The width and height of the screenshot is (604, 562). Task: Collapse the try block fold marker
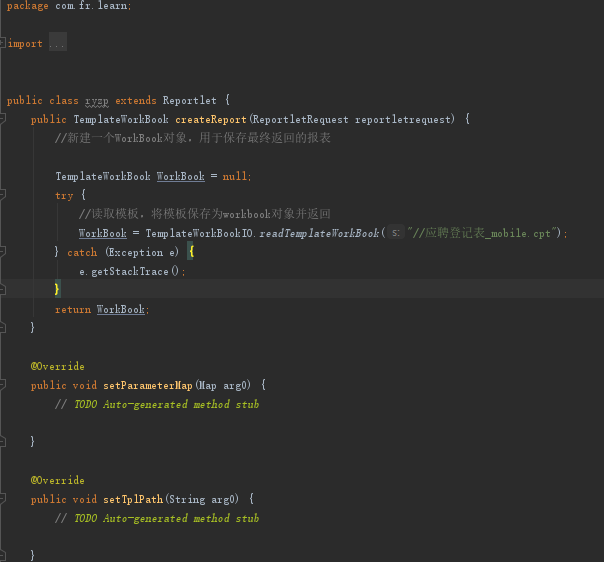point(2,194)
